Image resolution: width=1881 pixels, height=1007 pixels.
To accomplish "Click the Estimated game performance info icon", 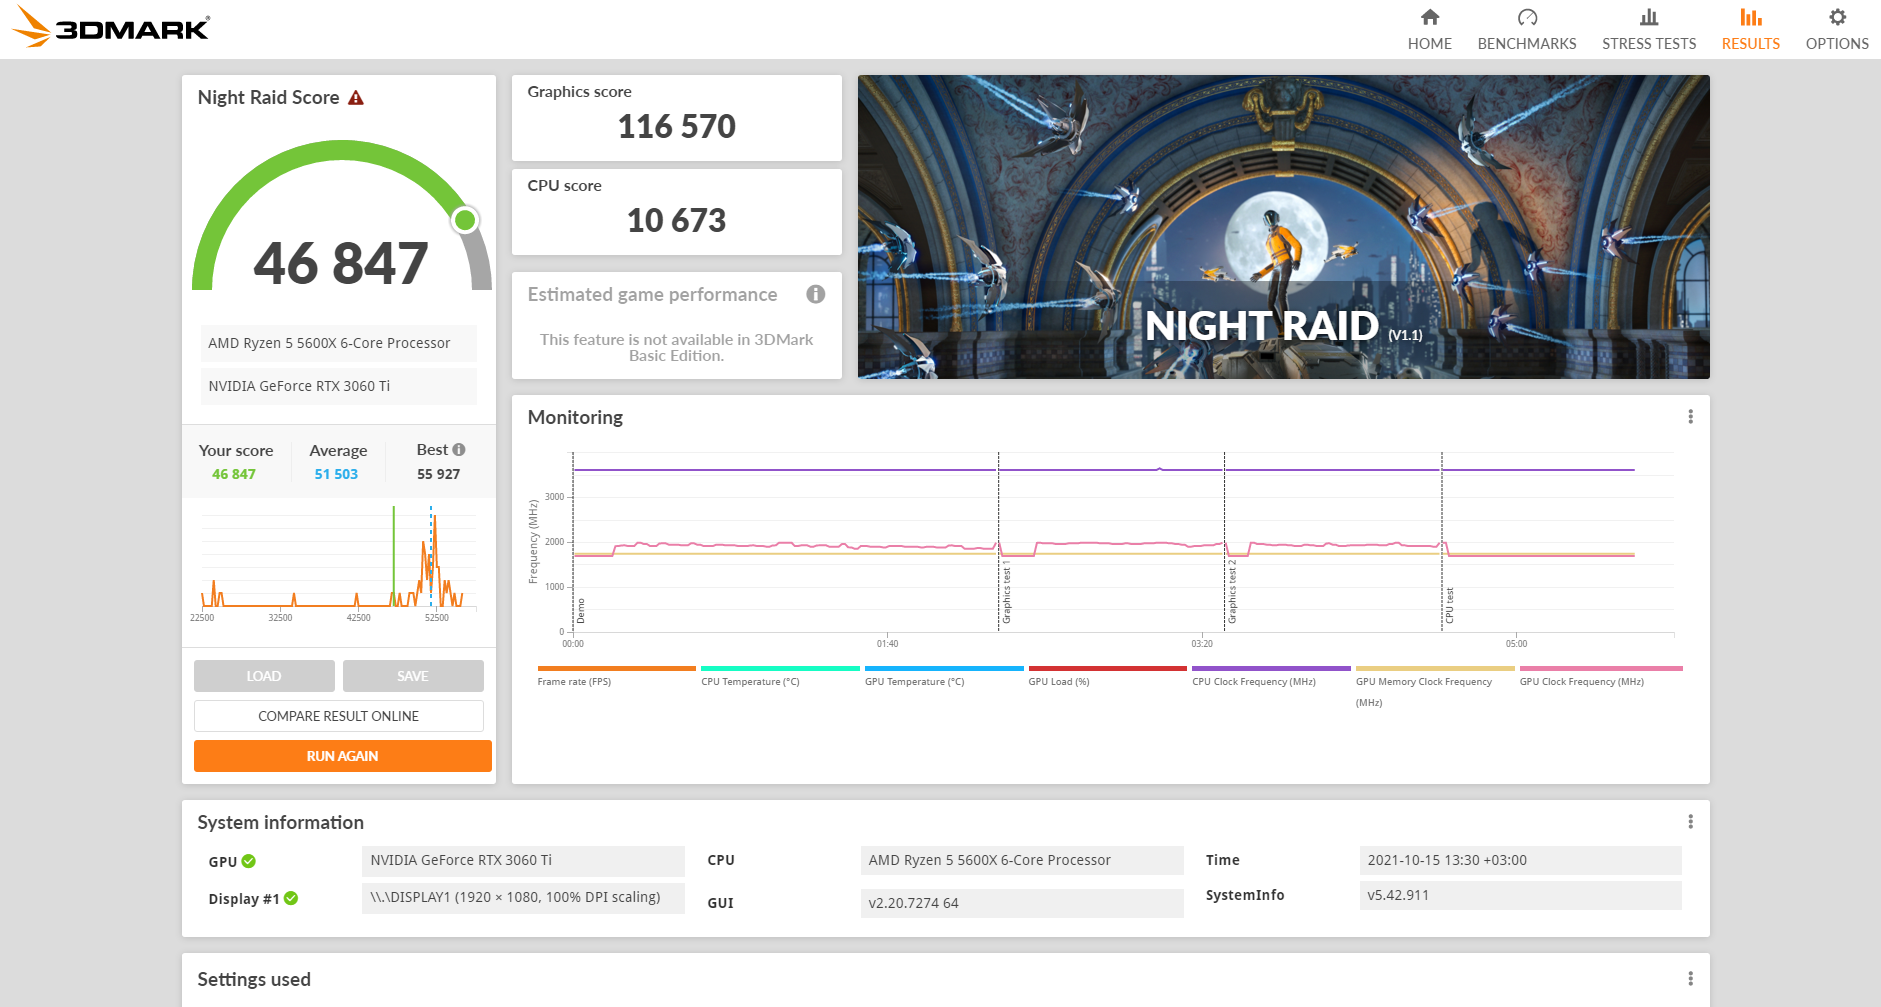I will [x=816, y=294].
